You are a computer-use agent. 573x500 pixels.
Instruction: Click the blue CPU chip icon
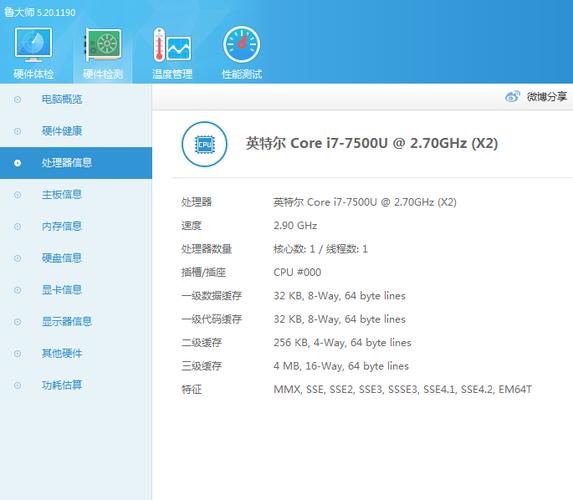tap(204, 144)
